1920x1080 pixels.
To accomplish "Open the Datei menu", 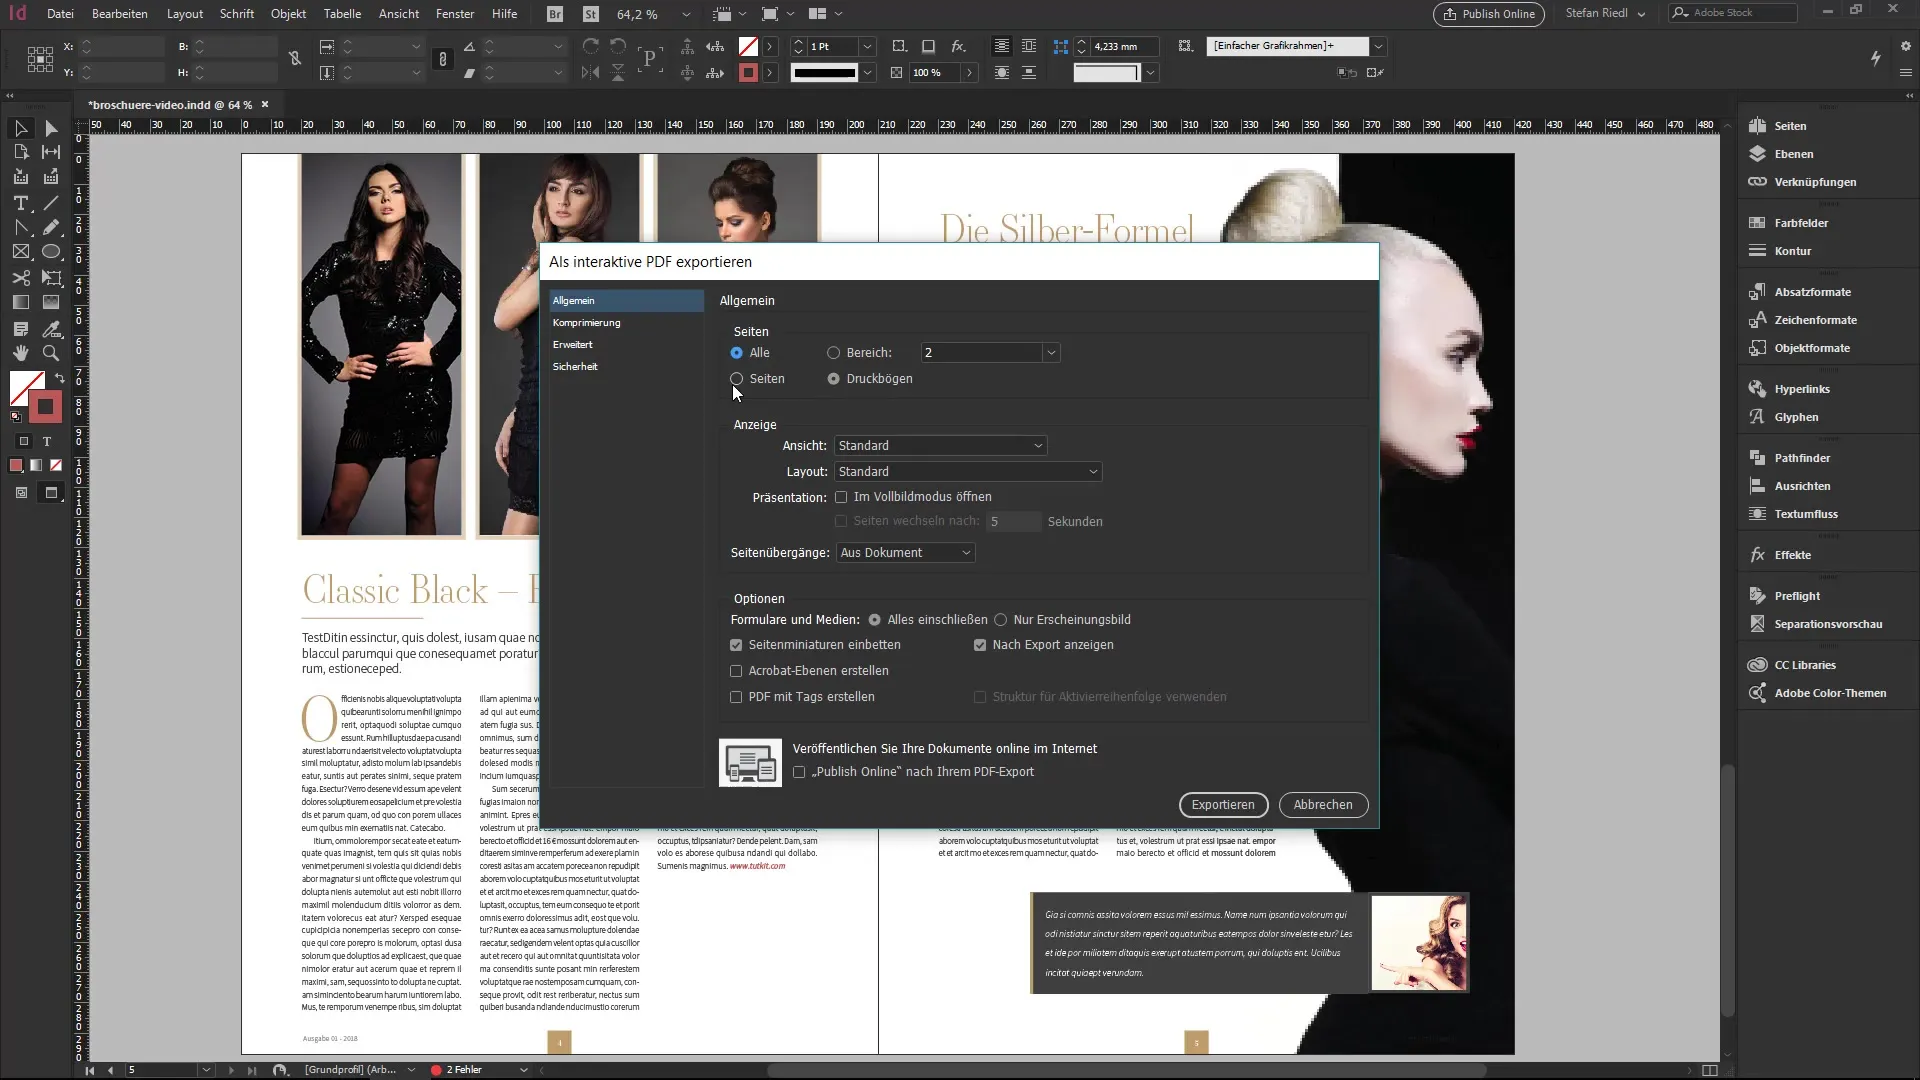I will [x=60, y=14].
